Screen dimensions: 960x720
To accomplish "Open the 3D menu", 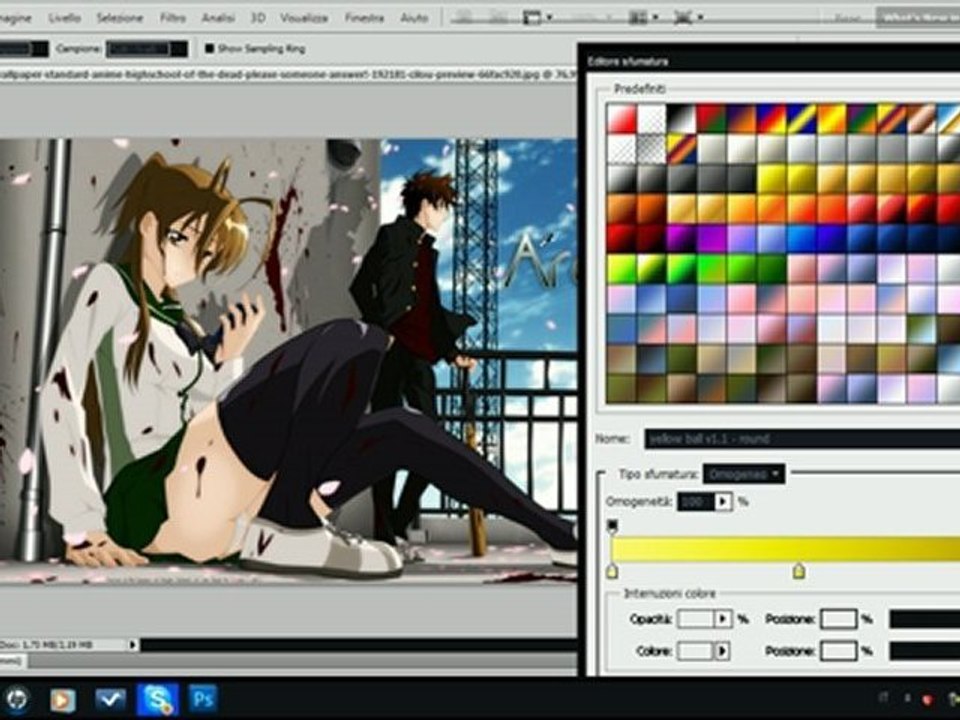I will pyautogui.click(x=258, y=18).
